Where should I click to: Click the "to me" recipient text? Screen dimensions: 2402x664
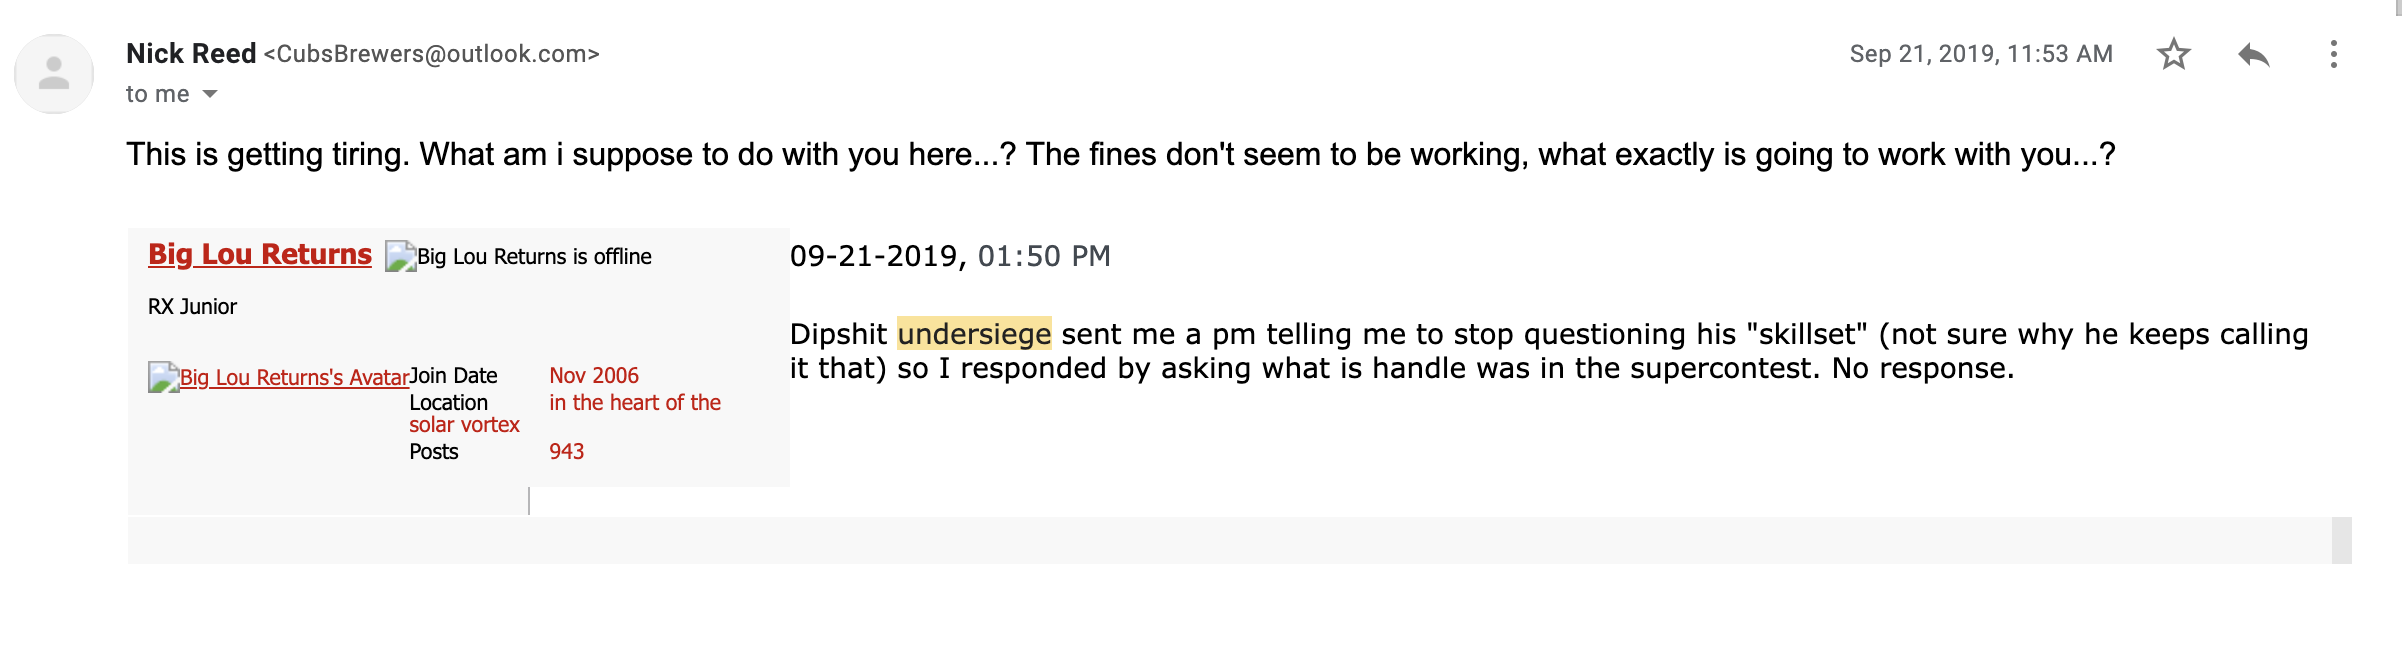tap(157, 94)
